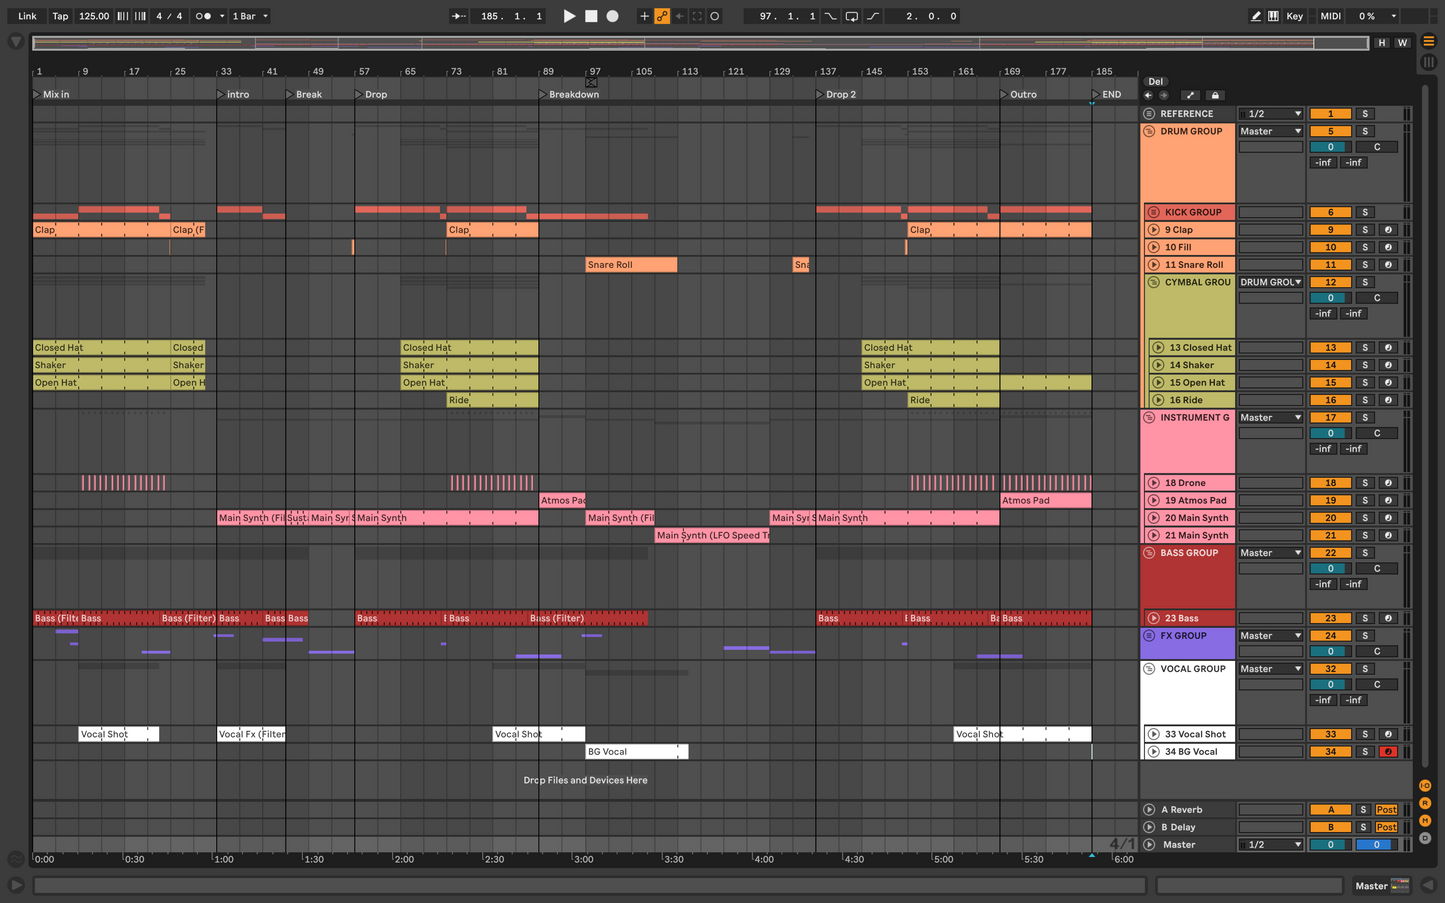This screenshot has height=903, width=1445.
Task: Show the I-O section
Action: (1425, 786)
